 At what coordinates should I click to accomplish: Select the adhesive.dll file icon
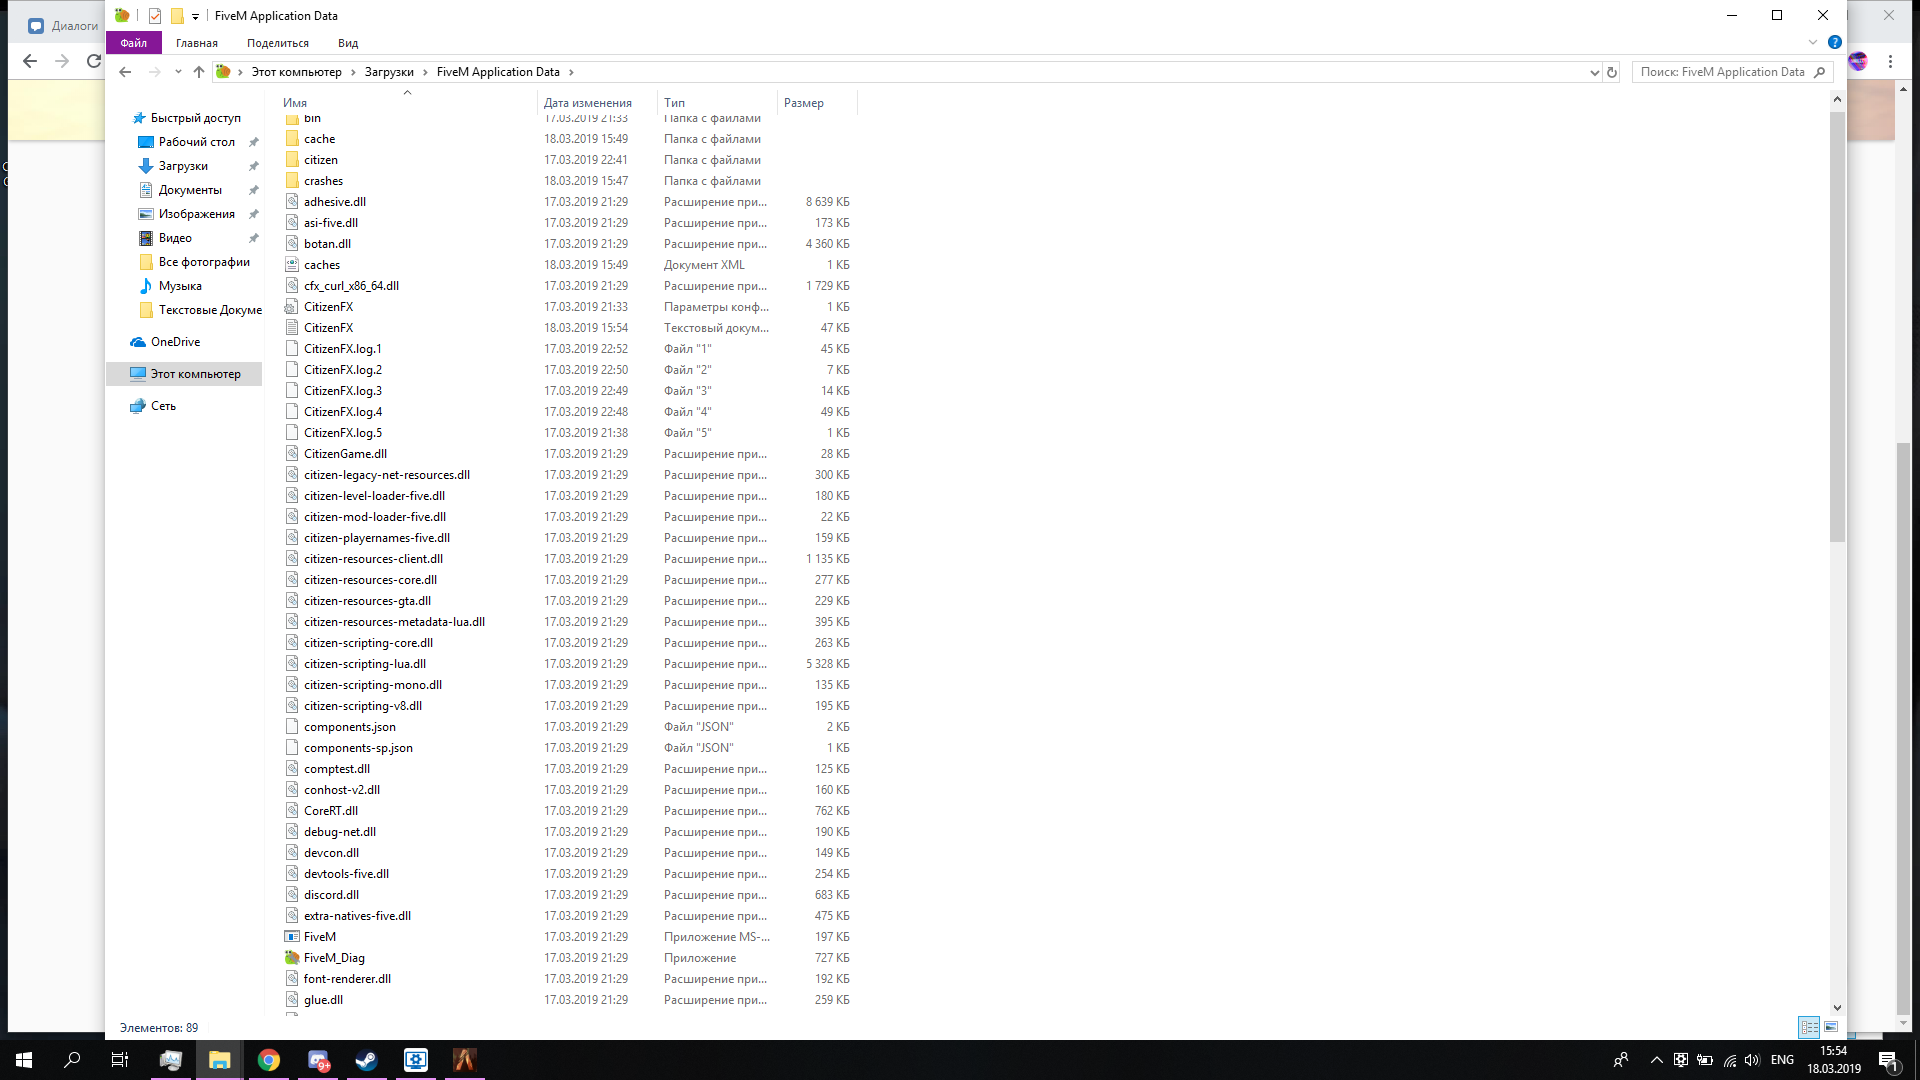pyautogui.click(x=292, y=202)
